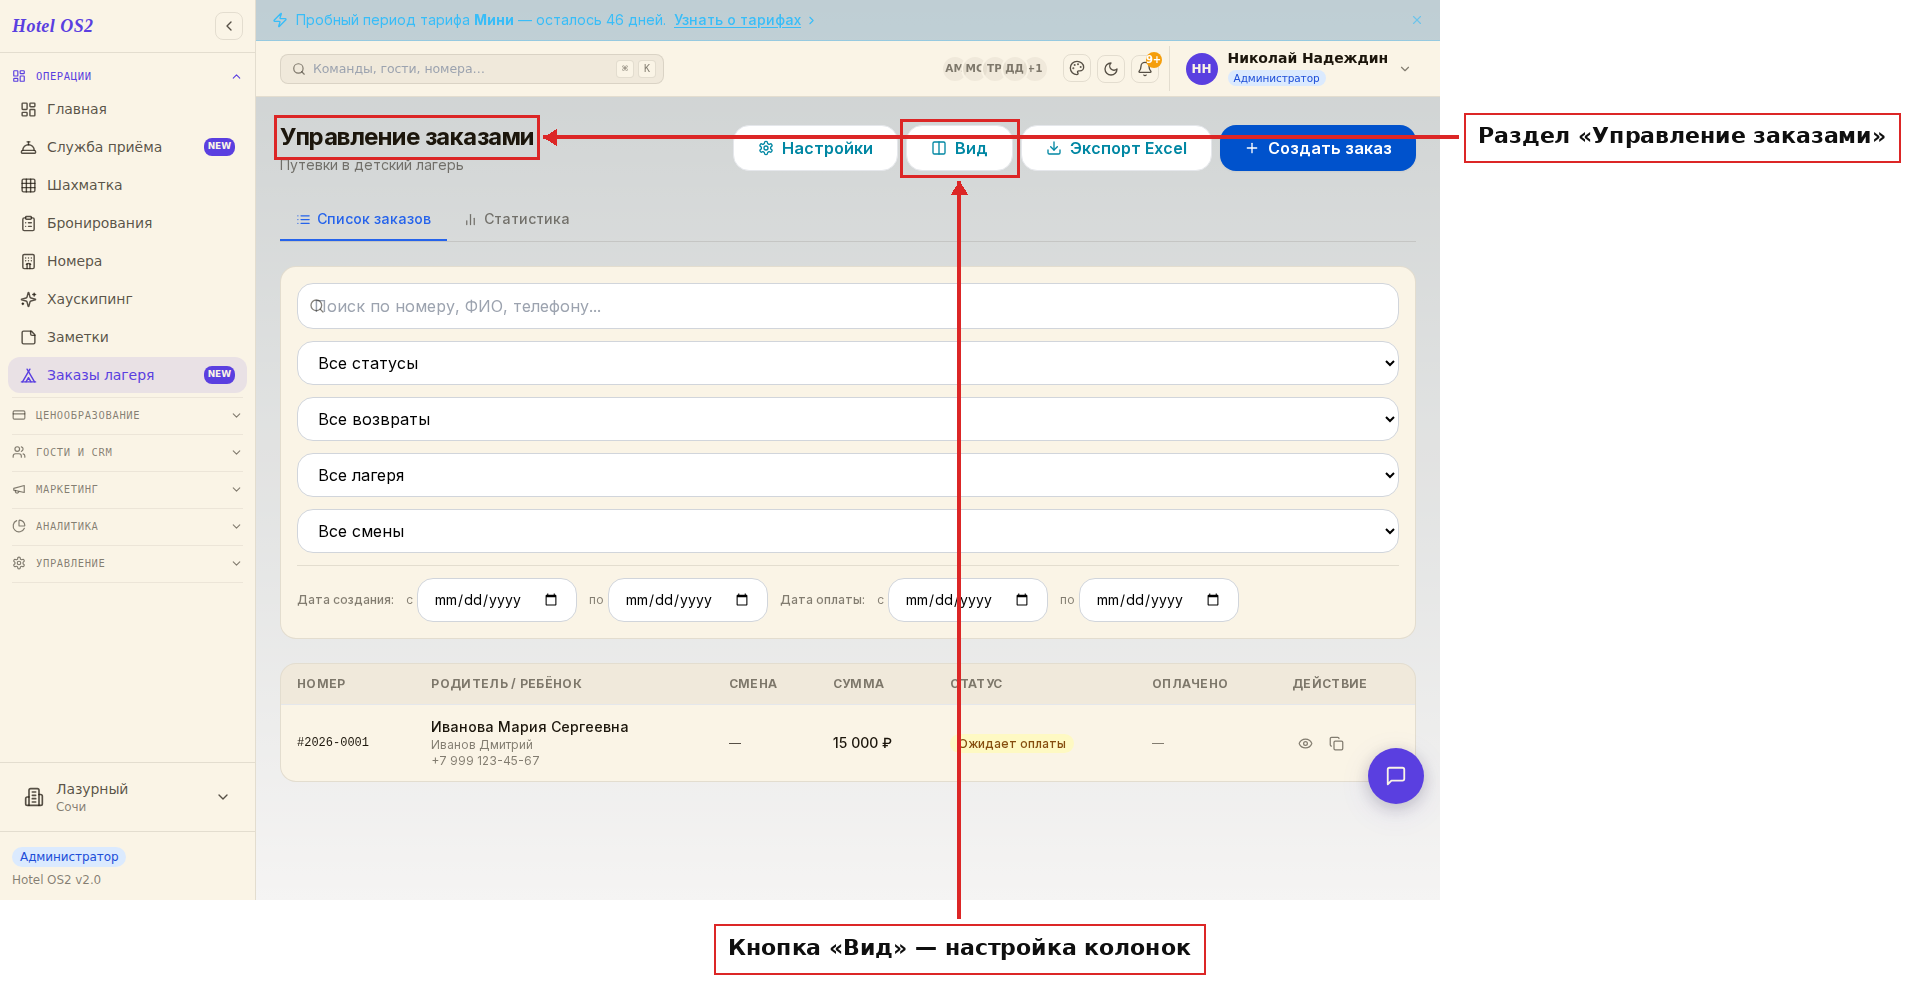This screenshot has width=1924, height=998.
Task: Click the Ожидает оплаты status badge
Action: click(1012, 744)
